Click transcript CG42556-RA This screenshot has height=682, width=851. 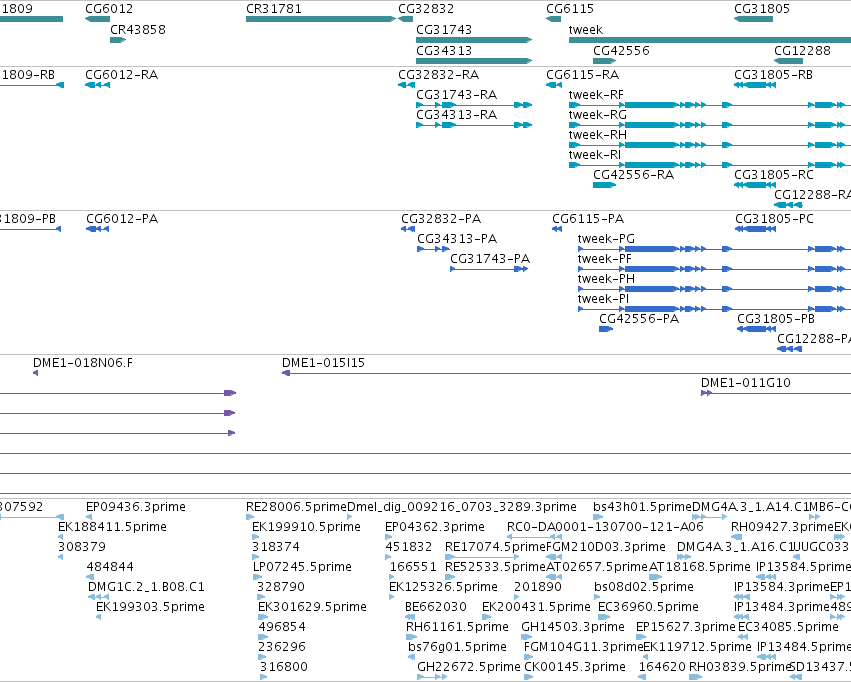coord(605,185)
